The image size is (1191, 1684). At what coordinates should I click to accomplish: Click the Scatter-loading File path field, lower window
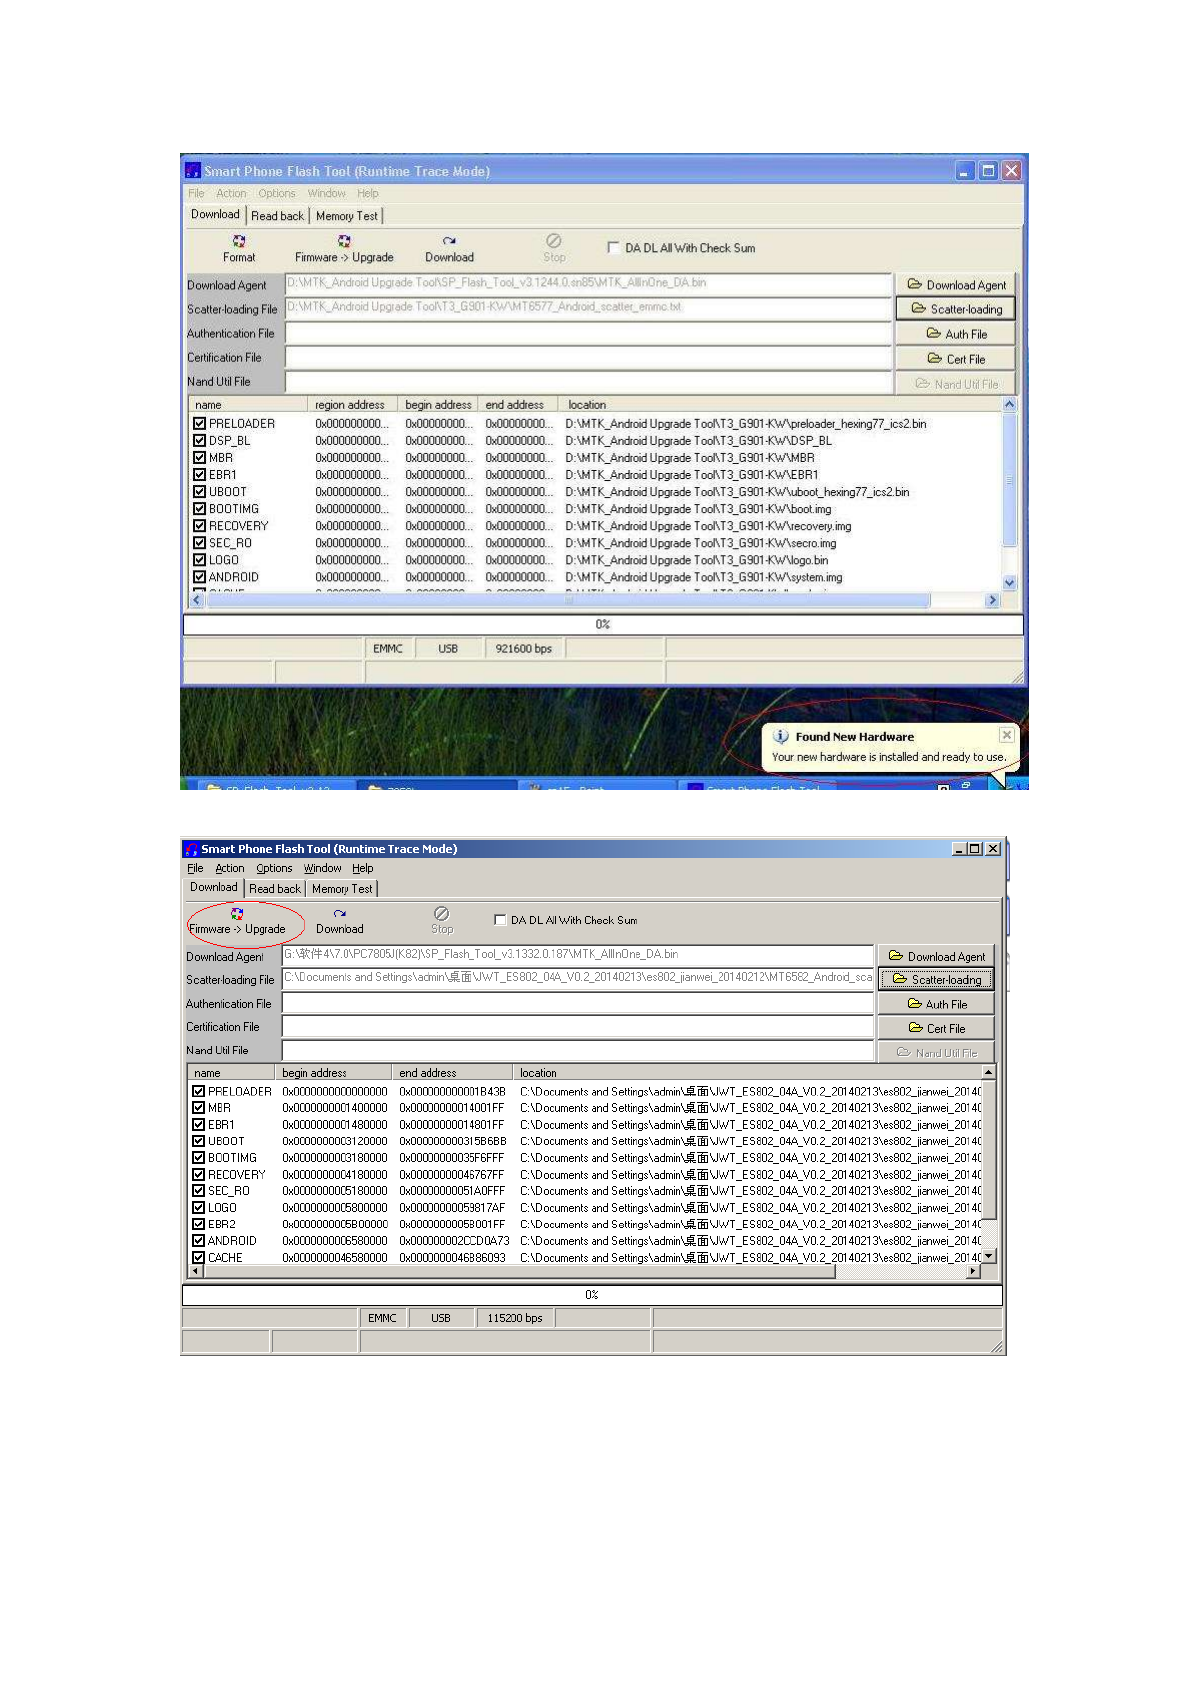click(578, 978)
